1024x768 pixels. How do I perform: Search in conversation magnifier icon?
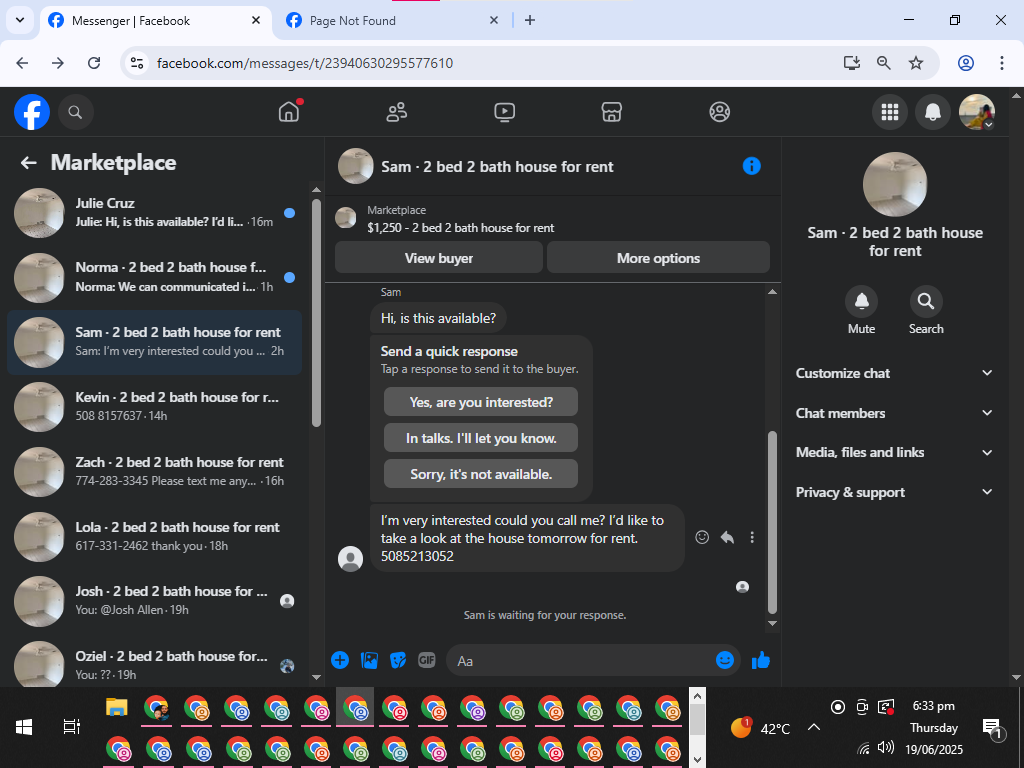(x=925, y=301)
